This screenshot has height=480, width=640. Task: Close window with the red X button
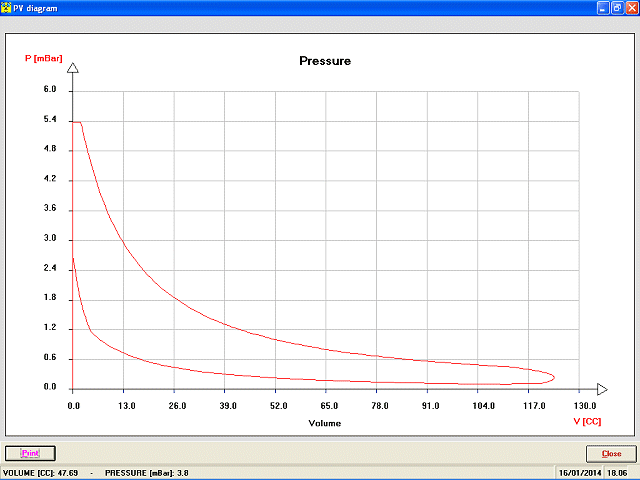[631, 8]
